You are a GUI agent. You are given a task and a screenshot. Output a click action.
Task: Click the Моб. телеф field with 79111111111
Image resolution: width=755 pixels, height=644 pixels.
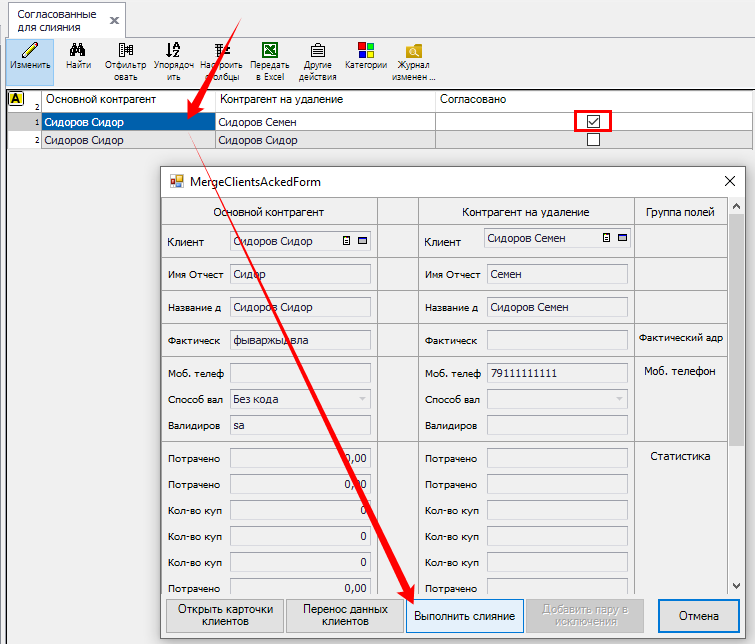click(x=556, y=373)
